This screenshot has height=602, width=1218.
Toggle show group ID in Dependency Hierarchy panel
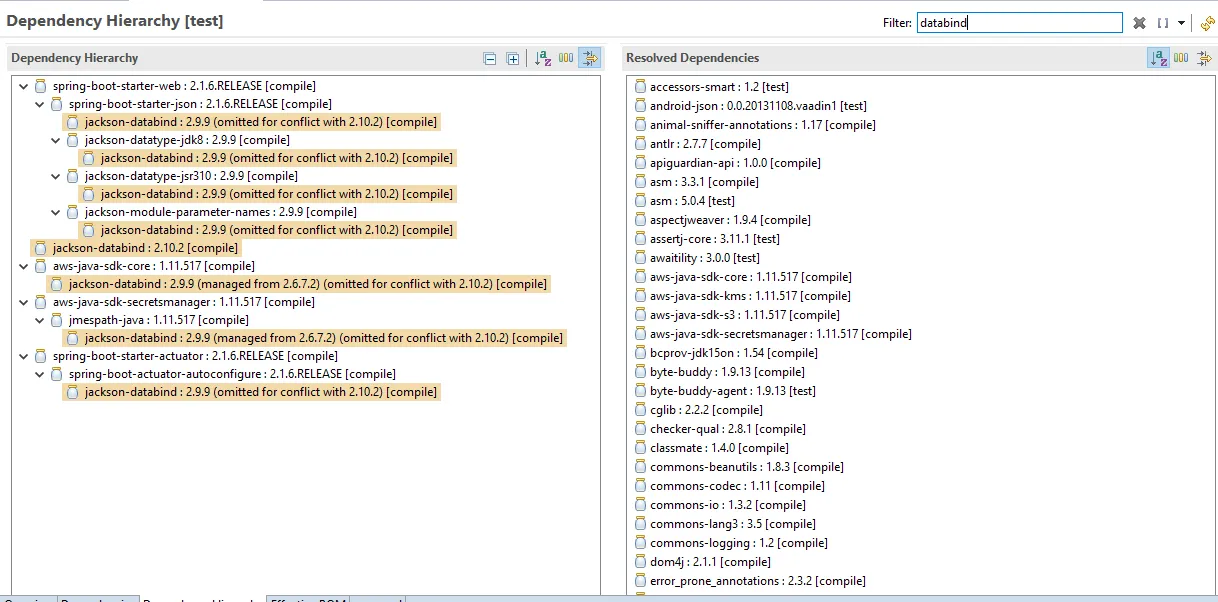tap(566, 58)
